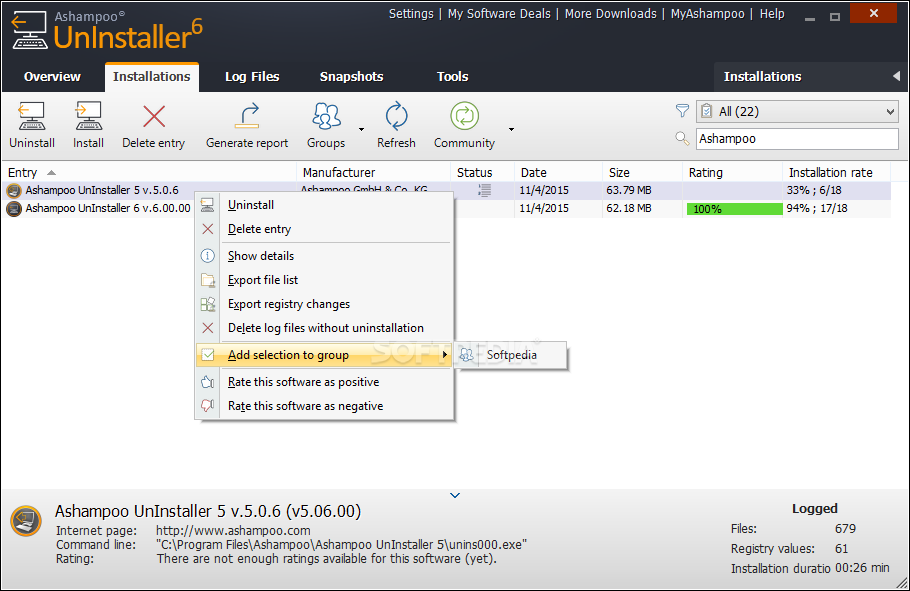
Task: Click the search magnifier icon
Action: (x=682, y=138)
